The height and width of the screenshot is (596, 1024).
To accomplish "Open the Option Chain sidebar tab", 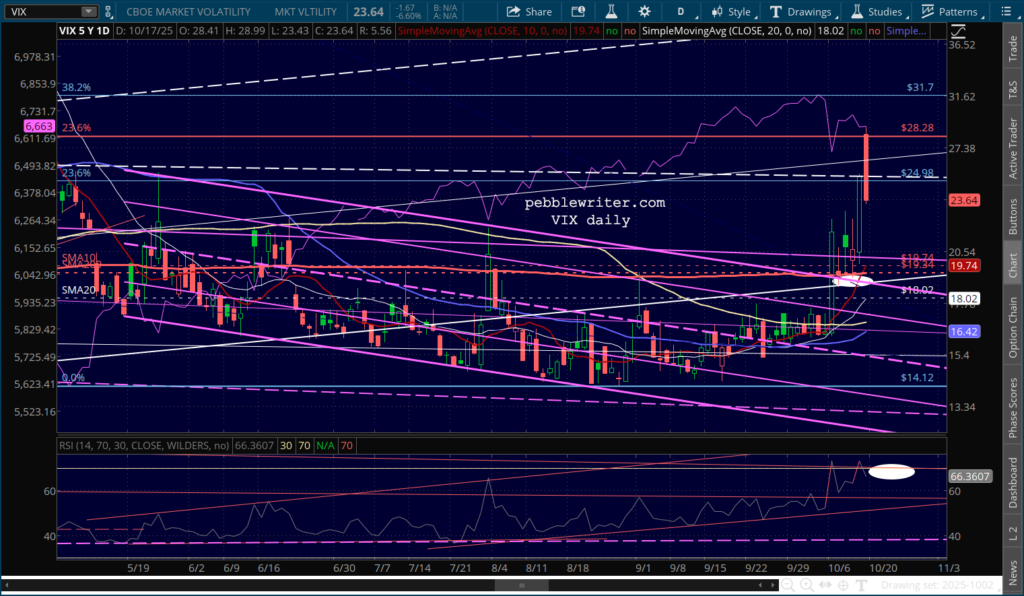I will [1013, 328].
